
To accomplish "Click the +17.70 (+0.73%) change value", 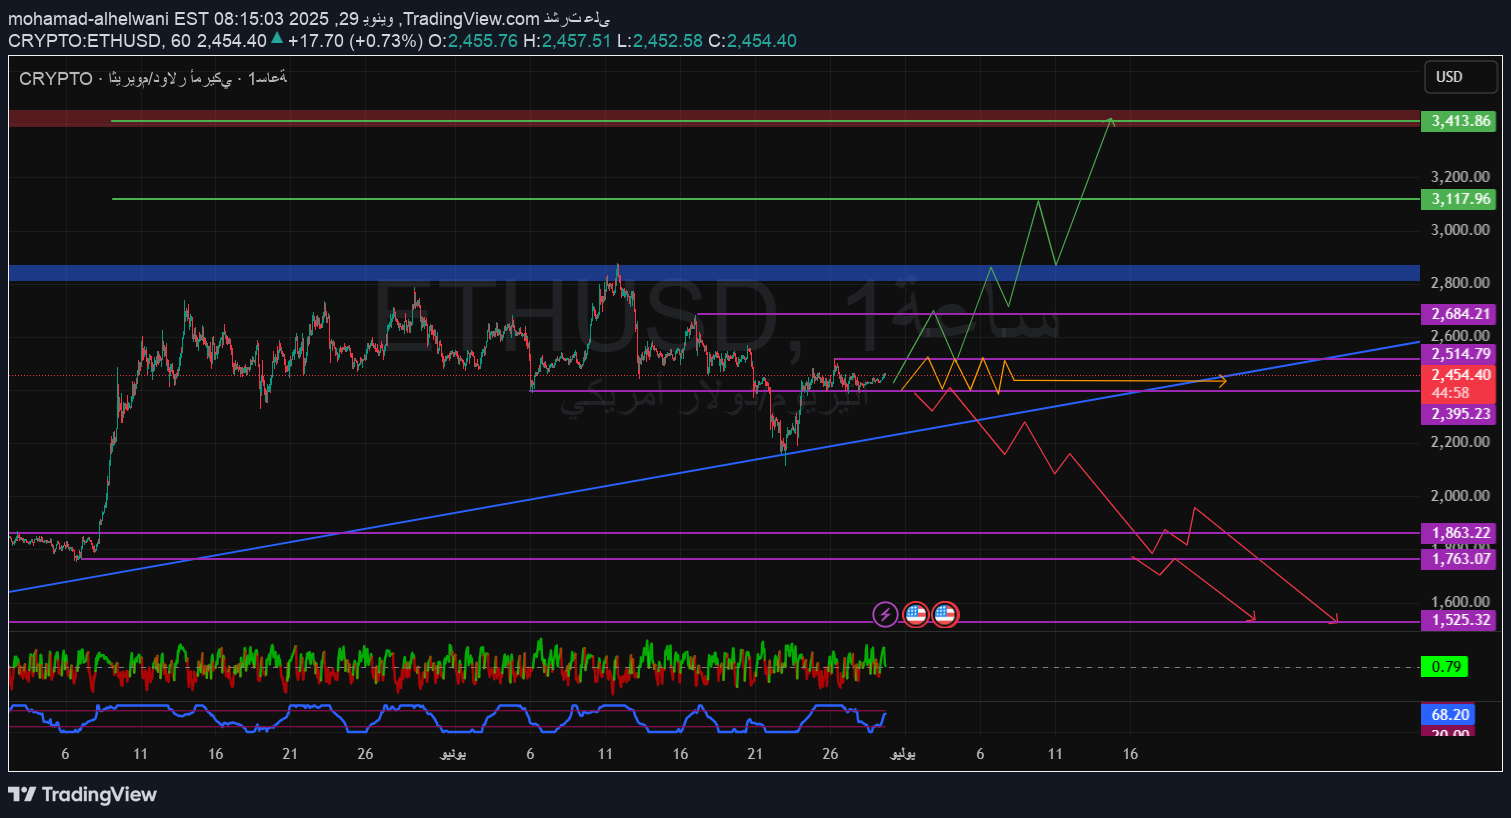I will click(x=355, y=41).
